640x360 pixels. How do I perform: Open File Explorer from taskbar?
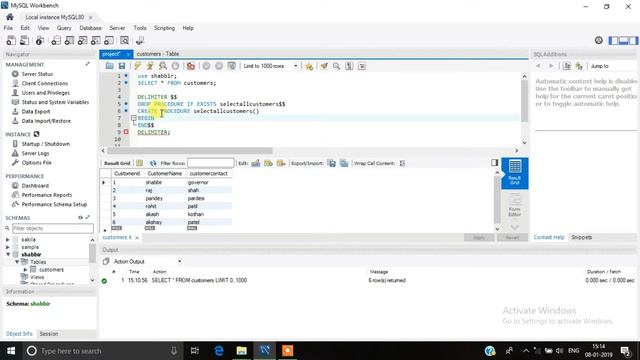pyautogui.click(x=242, y=351)
